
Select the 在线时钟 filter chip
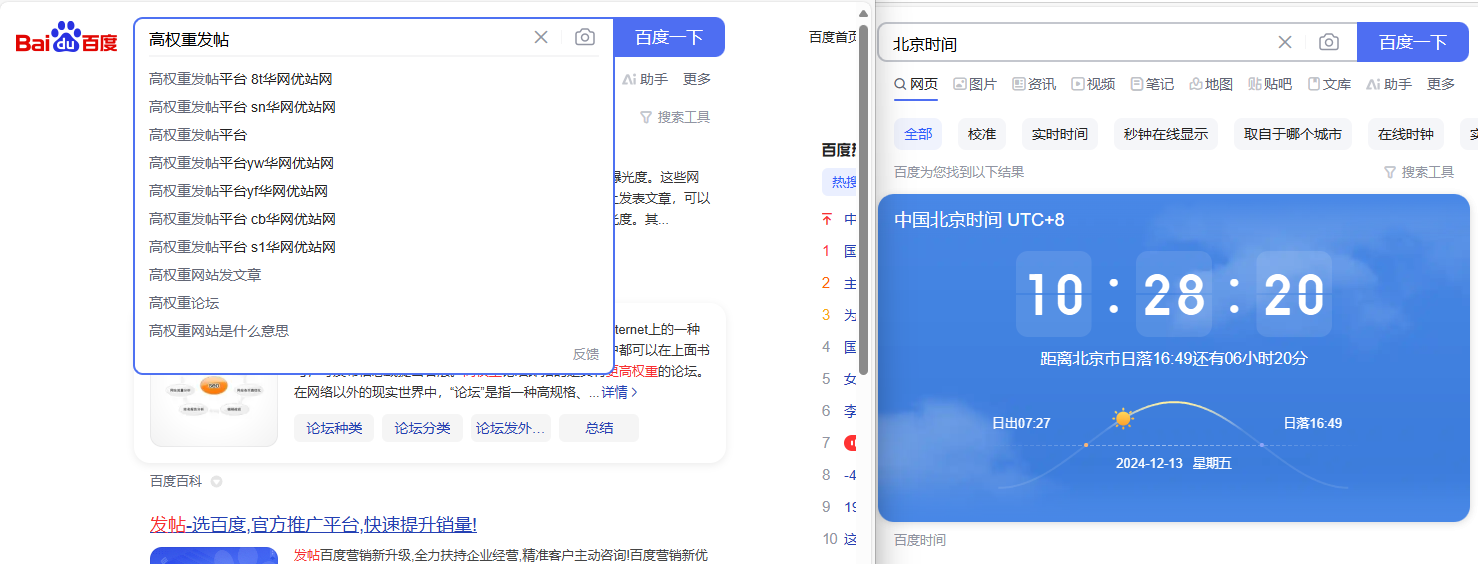(x=1406, y=134)
